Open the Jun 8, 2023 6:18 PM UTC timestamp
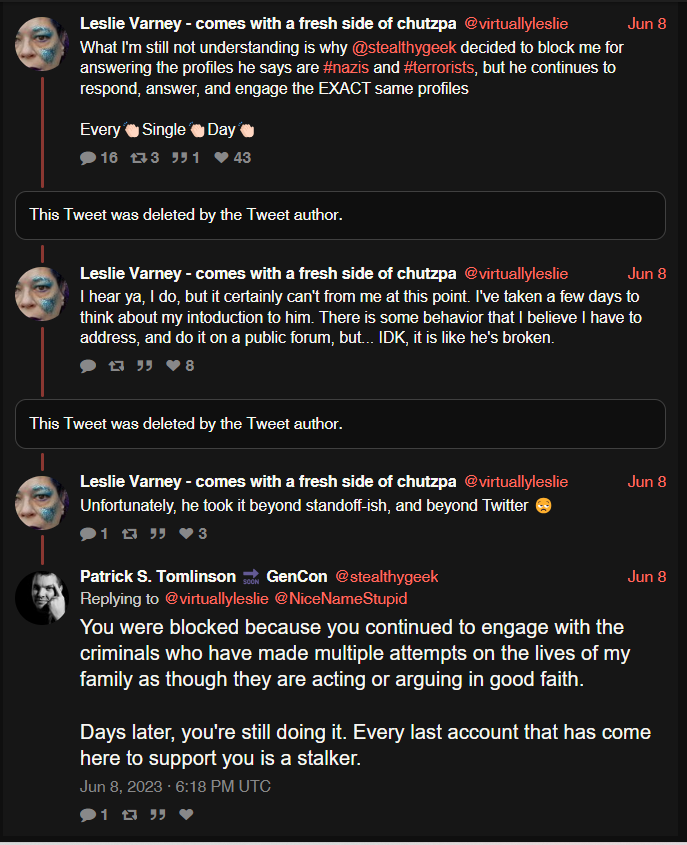The height and width of the screenshot is (845, 687). [175, 787]
